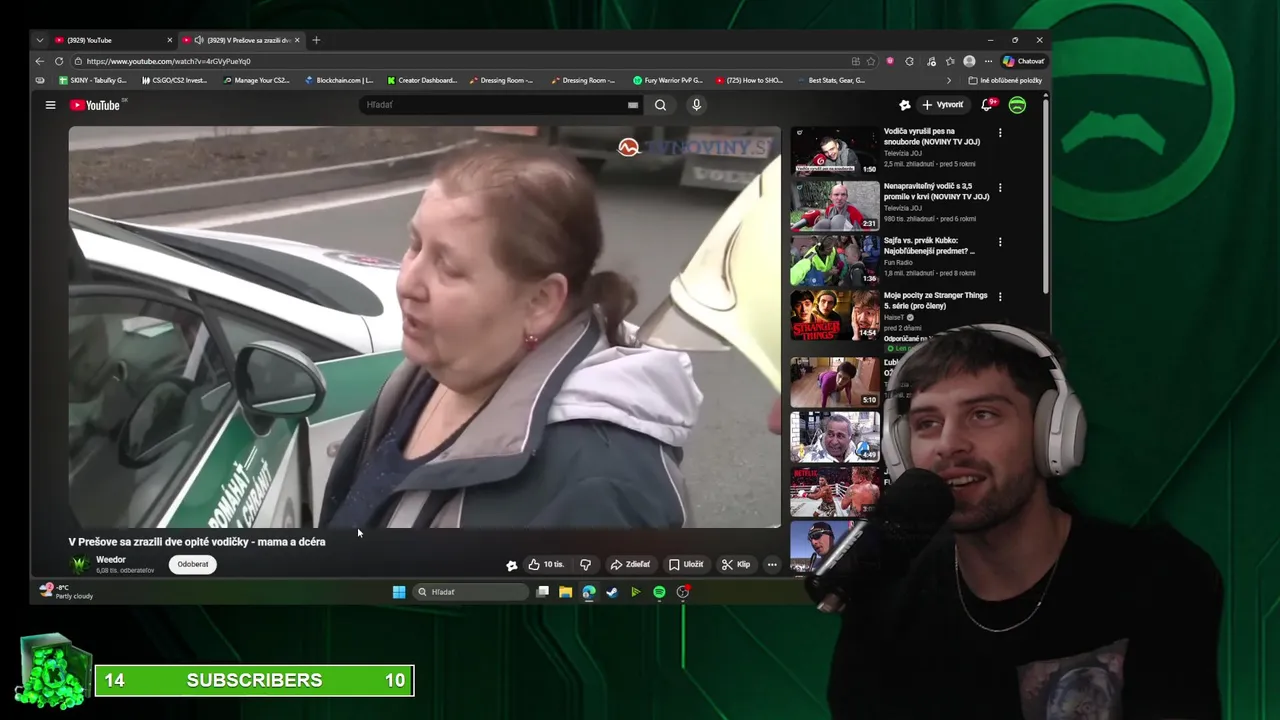The image size is (1280, 720).
Task: Open Iné obľúbené položky folder
Action: pyautogui.click(x=1005, y=80)
